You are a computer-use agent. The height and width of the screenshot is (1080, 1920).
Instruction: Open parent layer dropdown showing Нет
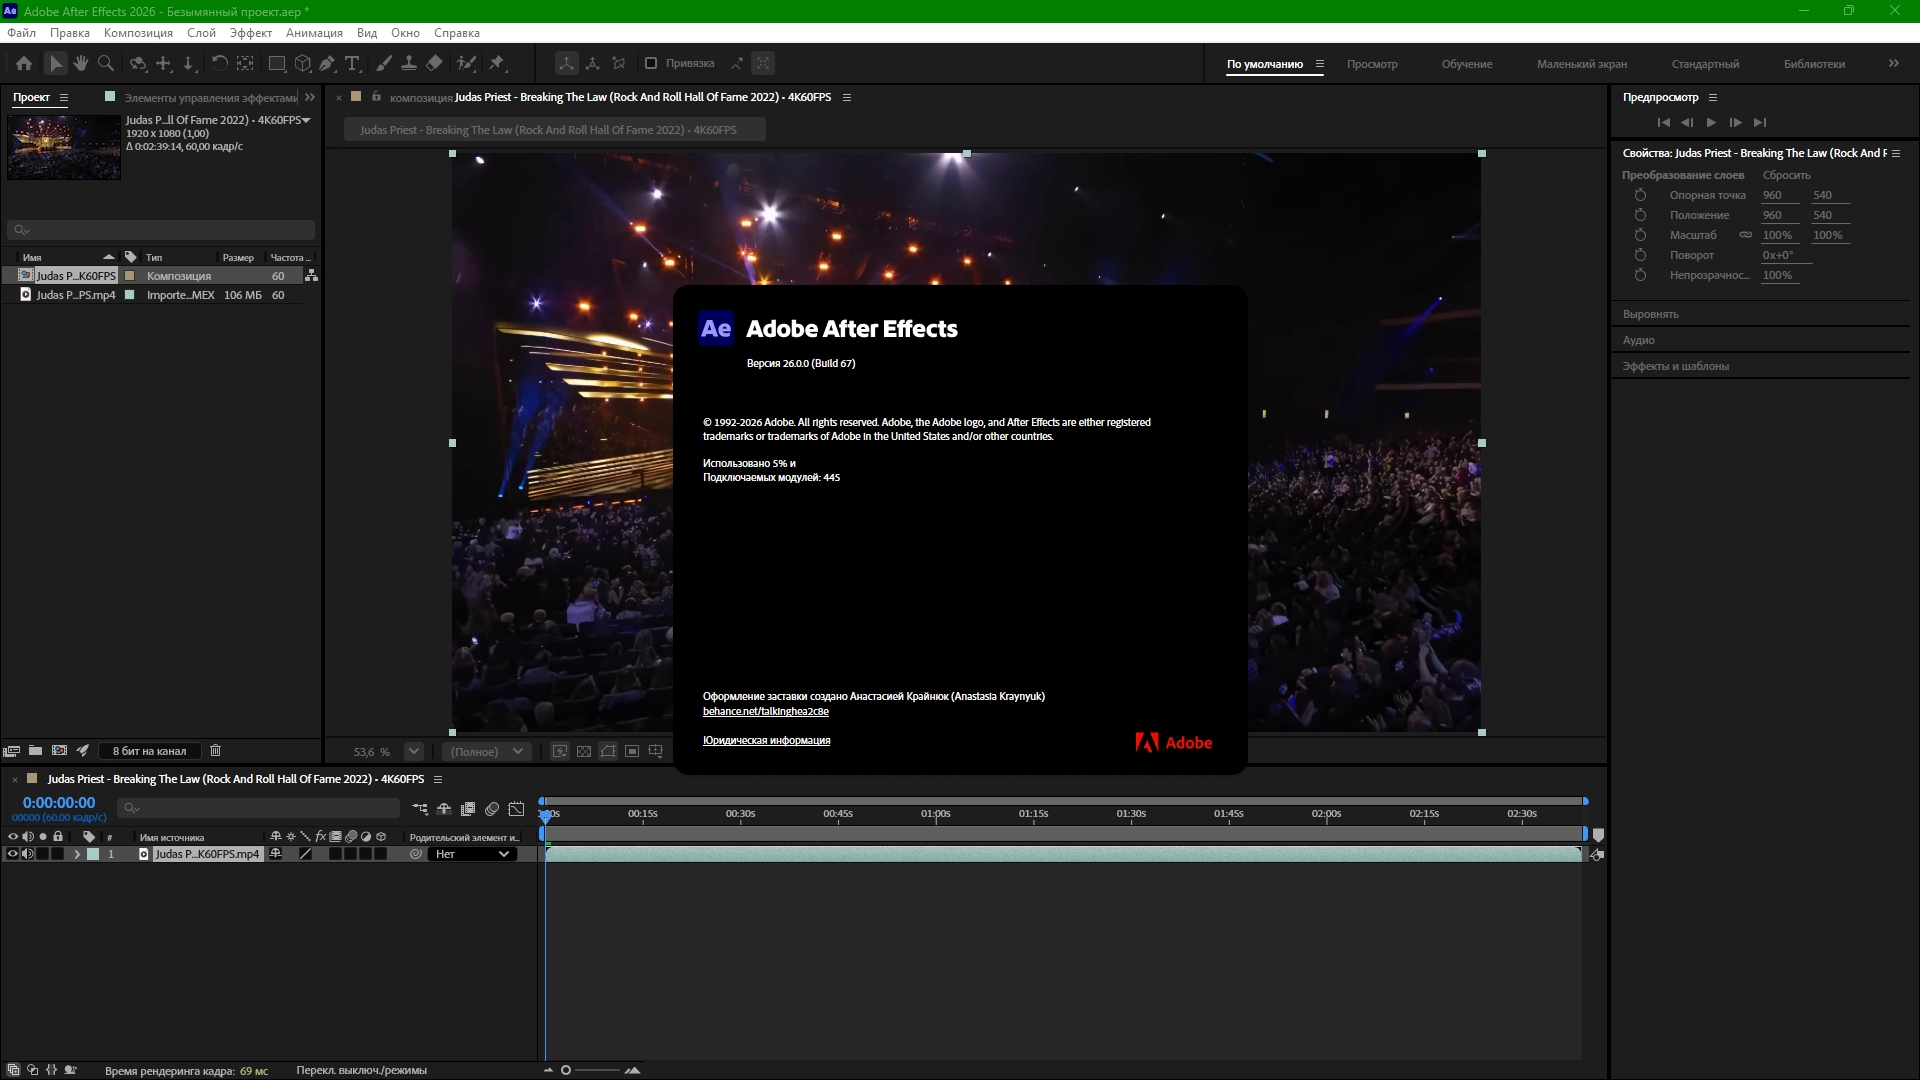[473, 854]
